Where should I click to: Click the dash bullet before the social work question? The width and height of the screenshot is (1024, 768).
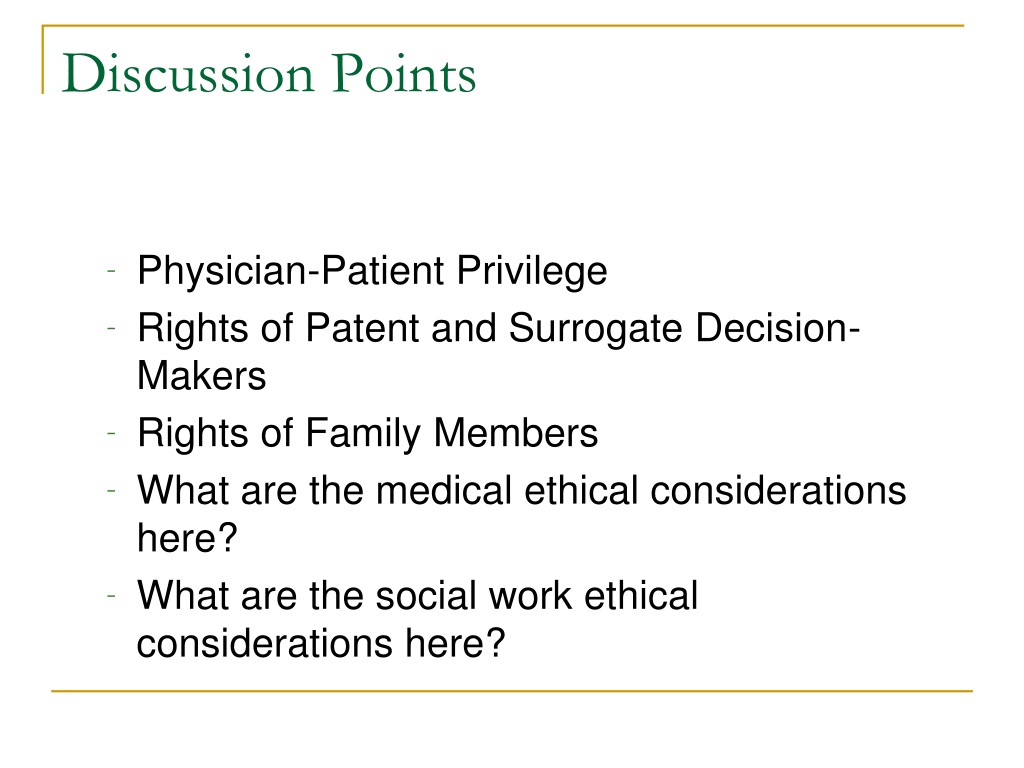(x=111, y=595)
